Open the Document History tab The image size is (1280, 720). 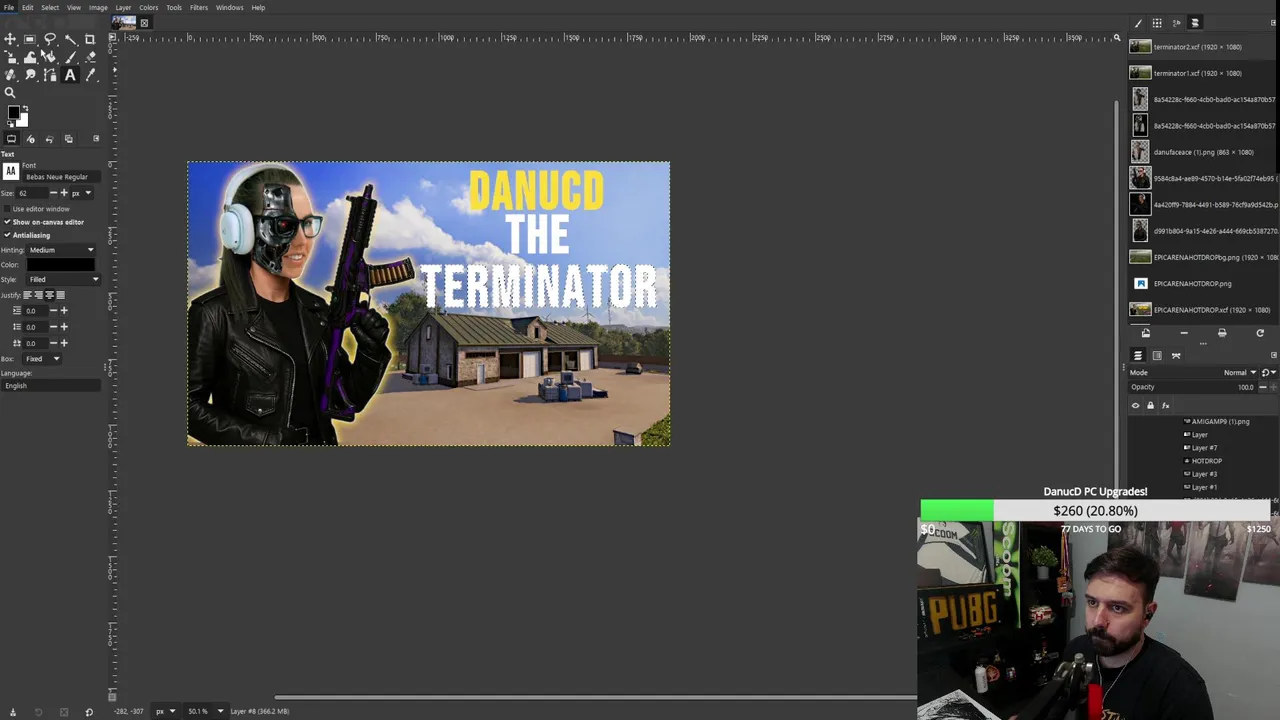(x=1195, y=23)
